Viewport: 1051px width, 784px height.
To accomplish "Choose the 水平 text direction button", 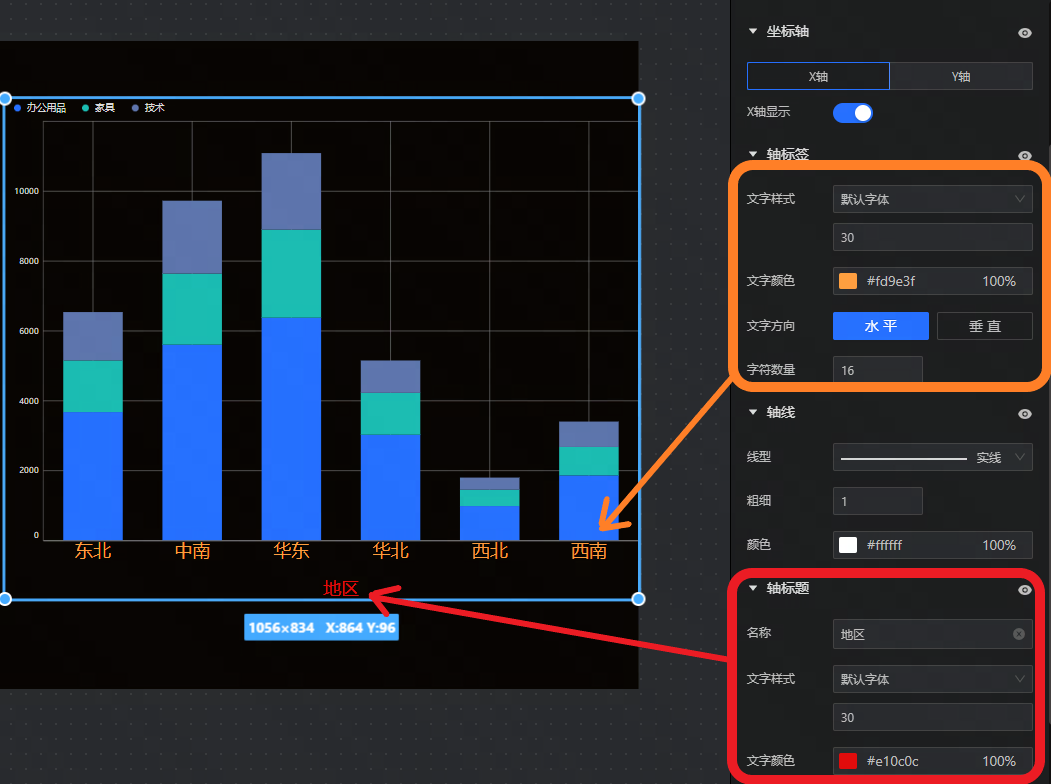I will coord(880,326).
